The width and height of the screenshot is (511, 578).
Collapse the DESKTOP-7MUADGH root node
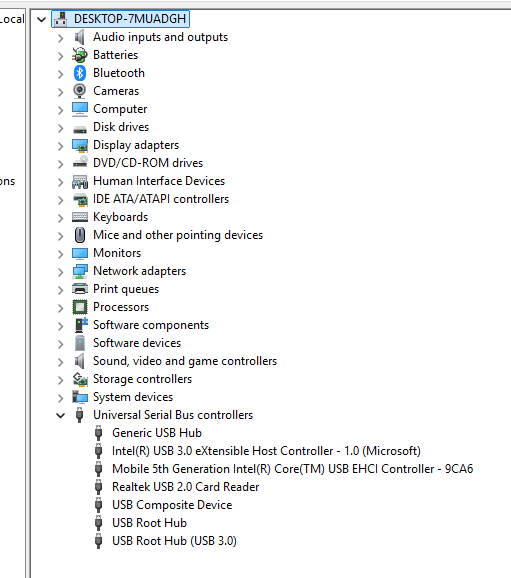point(42,19)
